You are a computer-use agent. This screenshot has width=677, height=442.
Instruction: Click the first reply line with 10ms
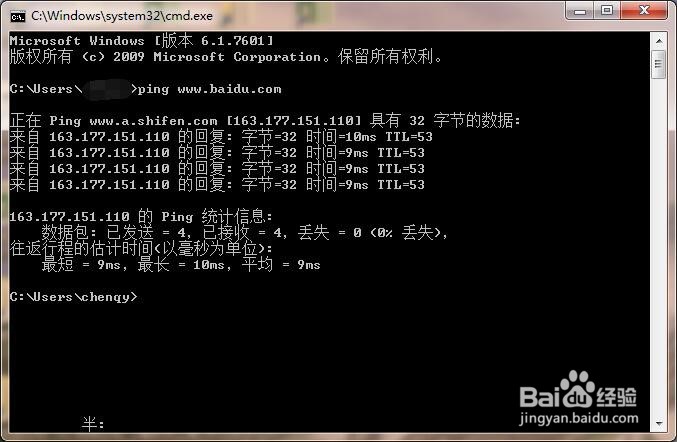point(221,137)
